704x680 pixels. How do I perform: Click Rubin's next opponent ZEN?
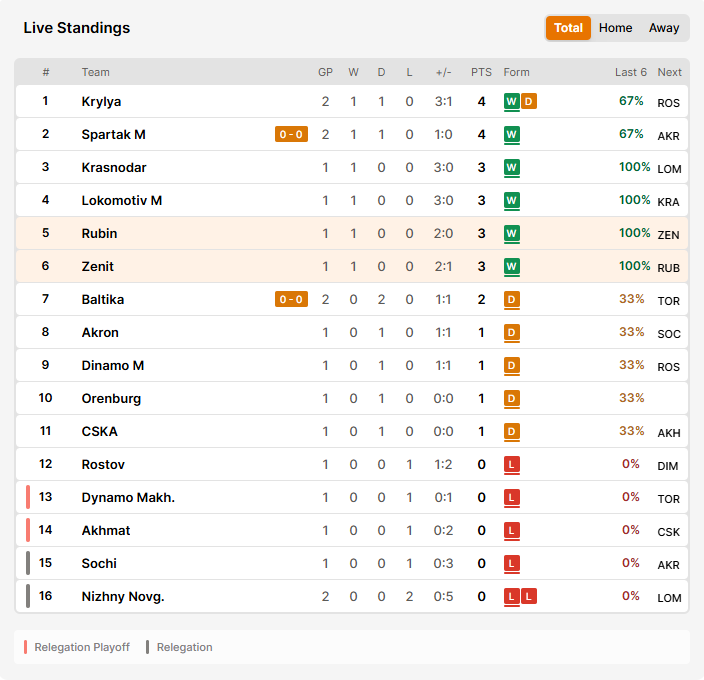[668, 235]
